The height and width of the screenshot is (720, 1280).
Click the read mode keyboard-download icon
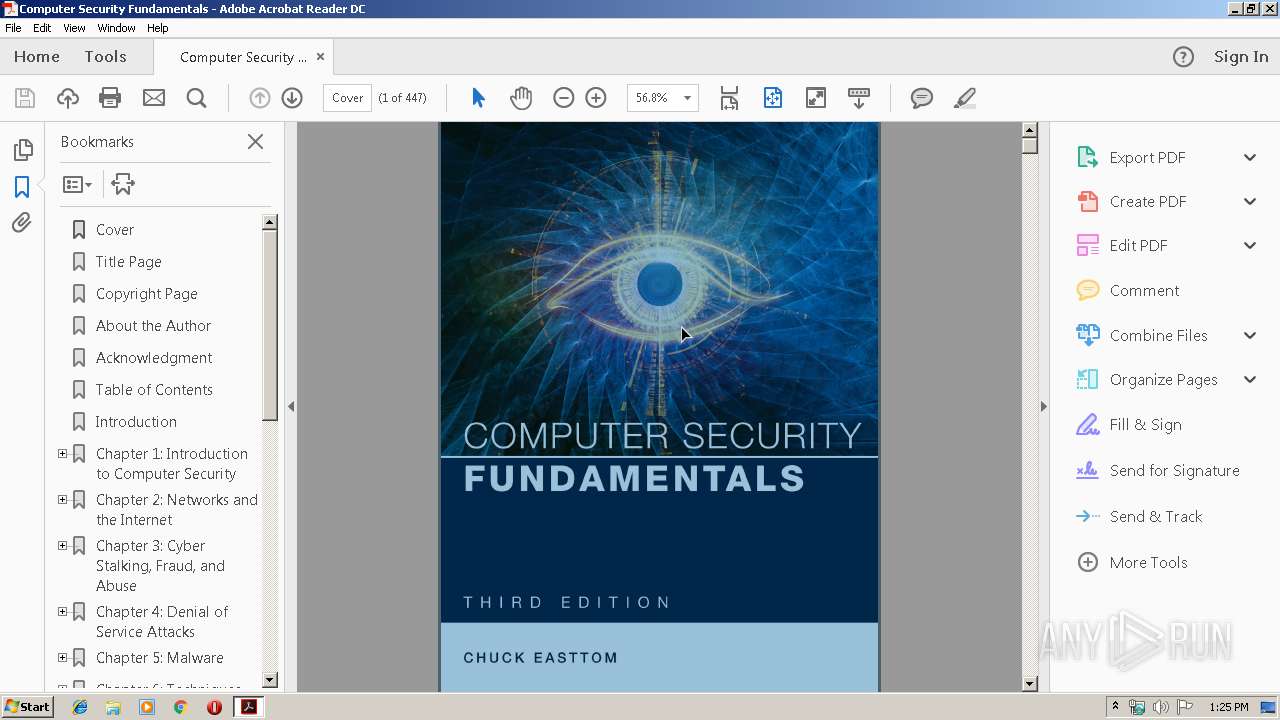point(859,98)
